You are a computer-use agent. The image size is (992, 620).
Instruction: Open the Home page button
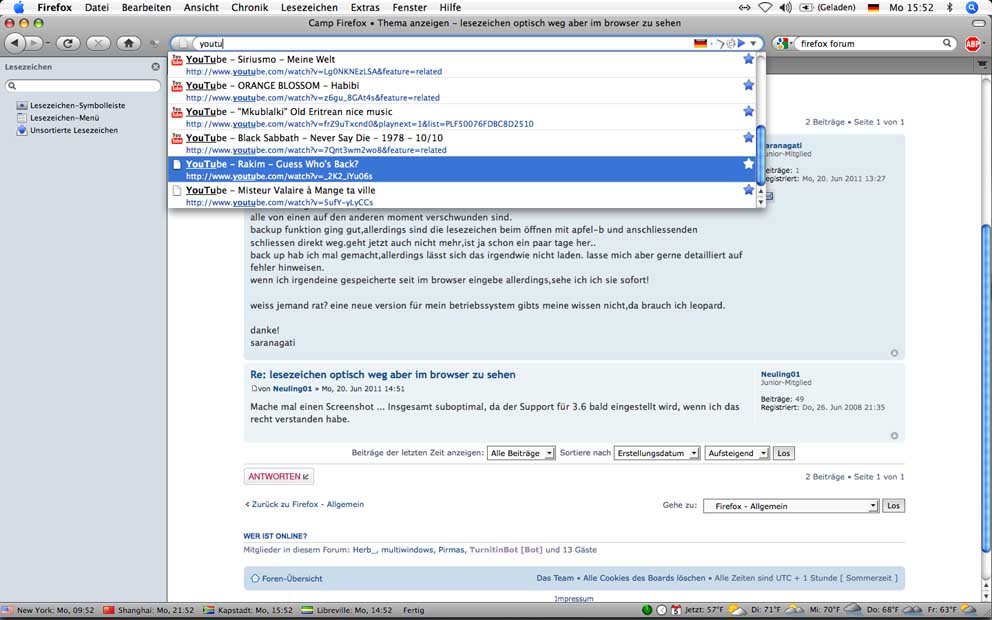pos(128,43)
